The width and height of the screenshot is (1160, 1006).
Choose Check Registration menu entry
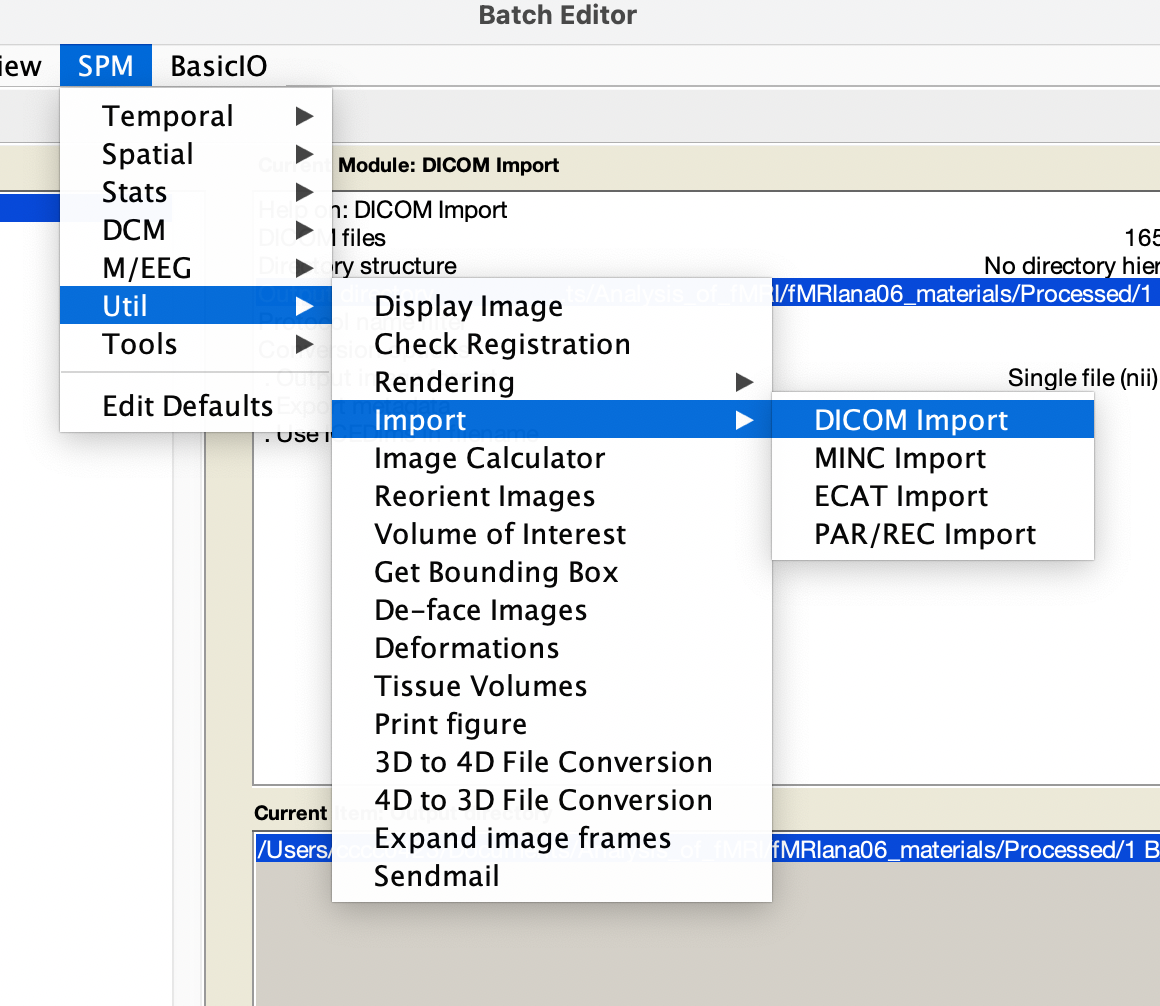pos(502,344)
